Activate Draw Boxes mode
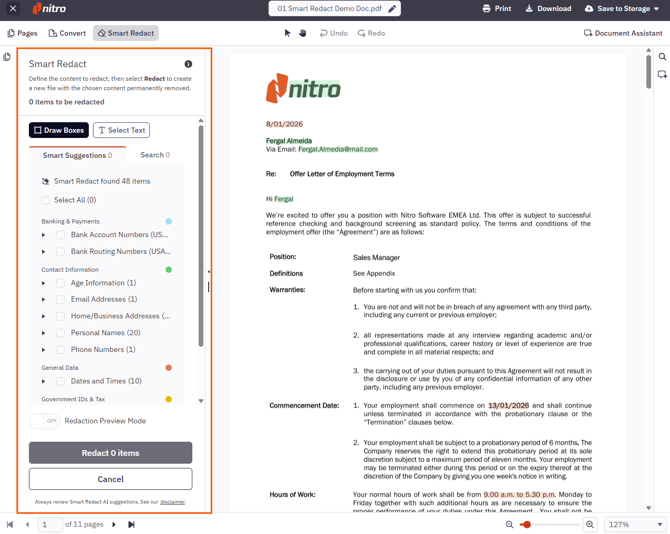 (59, 130)
